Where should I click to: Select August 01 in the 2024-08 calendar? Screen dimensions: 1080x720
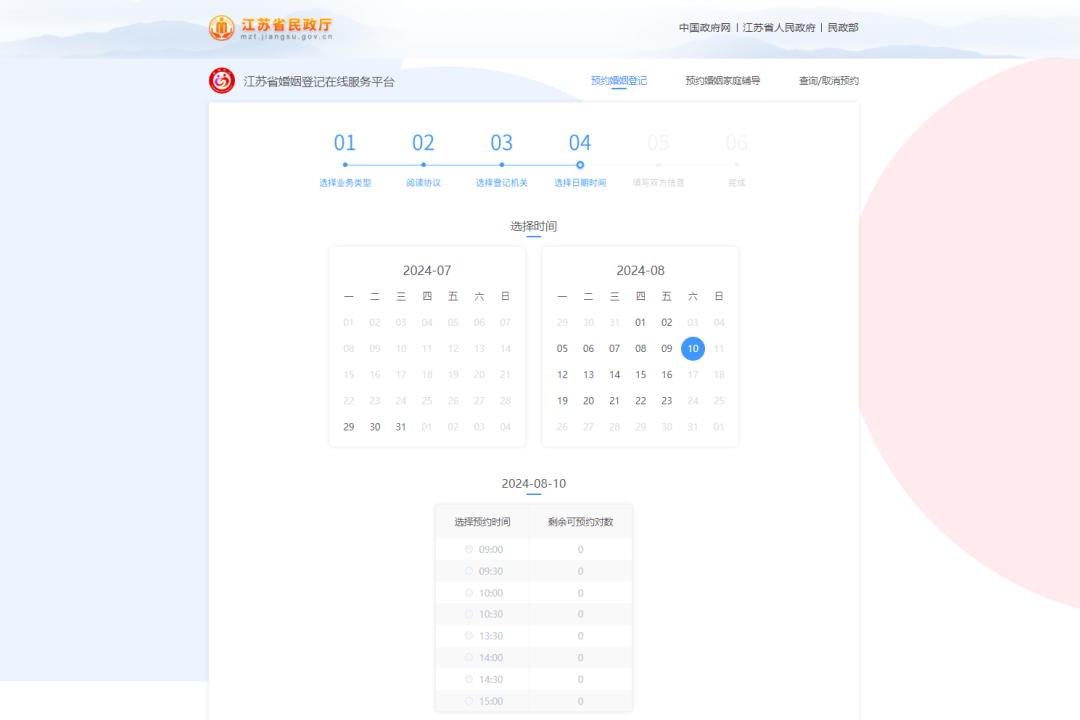pyautogui.click(x=641, y=323)
